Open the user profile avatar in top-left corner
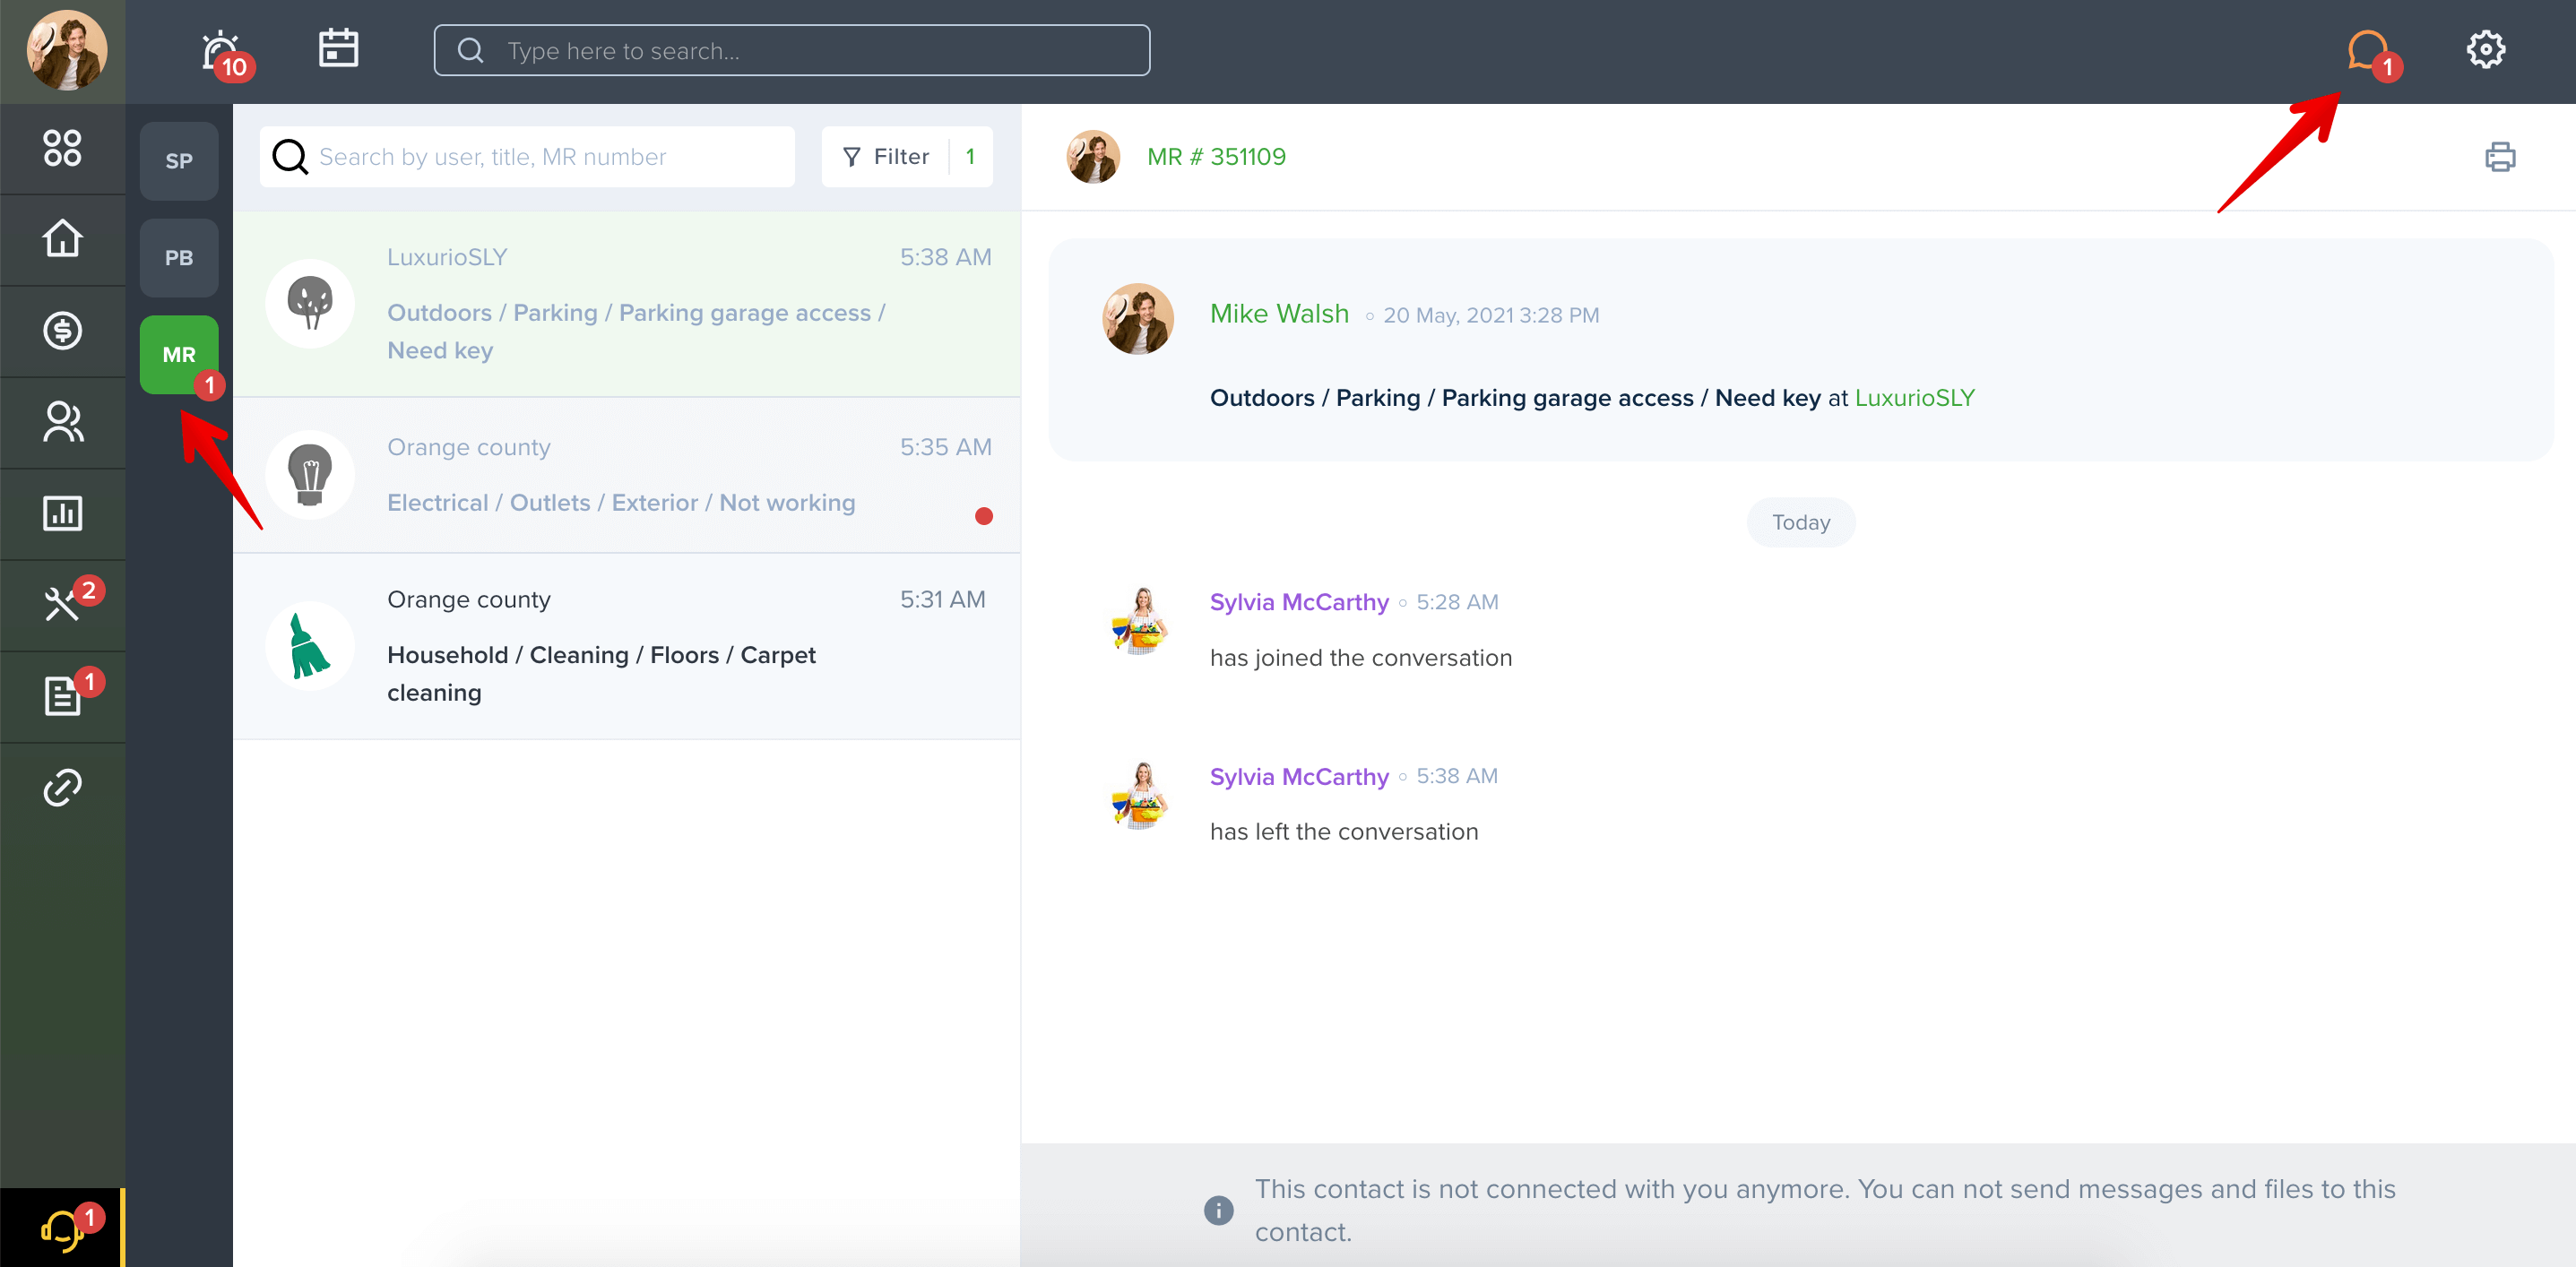Screen dimensions: 2576x1267 point(66,50)
